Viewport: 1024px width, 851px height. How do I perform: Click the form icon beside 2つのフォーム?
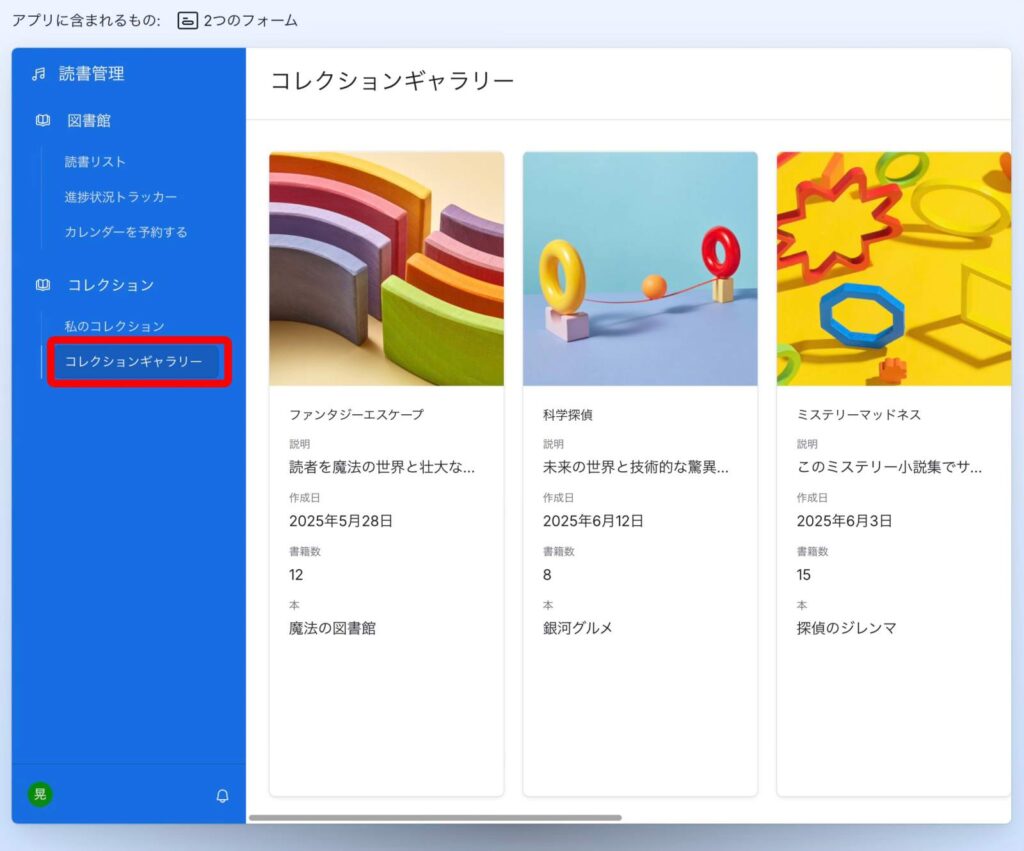point(187,20)
